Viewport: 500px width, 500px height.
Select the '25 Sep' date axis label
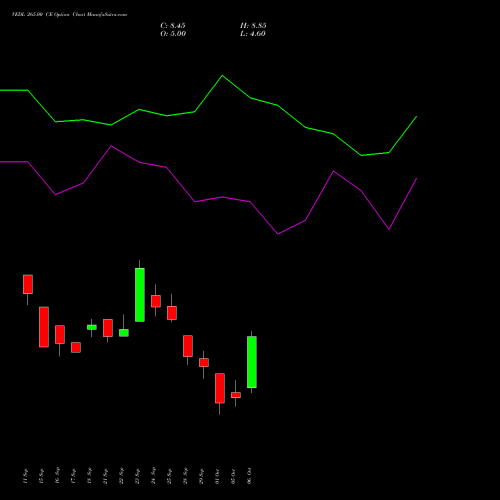(x=169, y=476)
